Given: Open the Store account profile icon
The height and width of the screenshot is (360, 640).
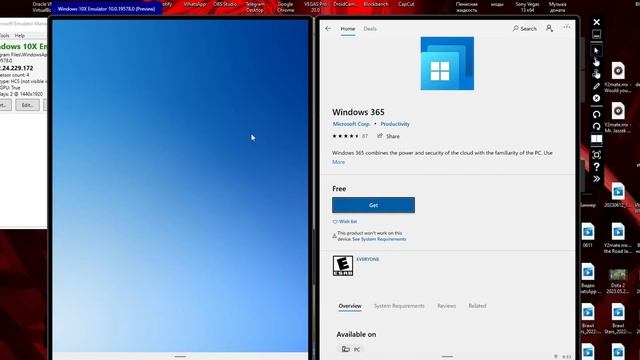Looking at the screenshot, I should tap(549, 28).
